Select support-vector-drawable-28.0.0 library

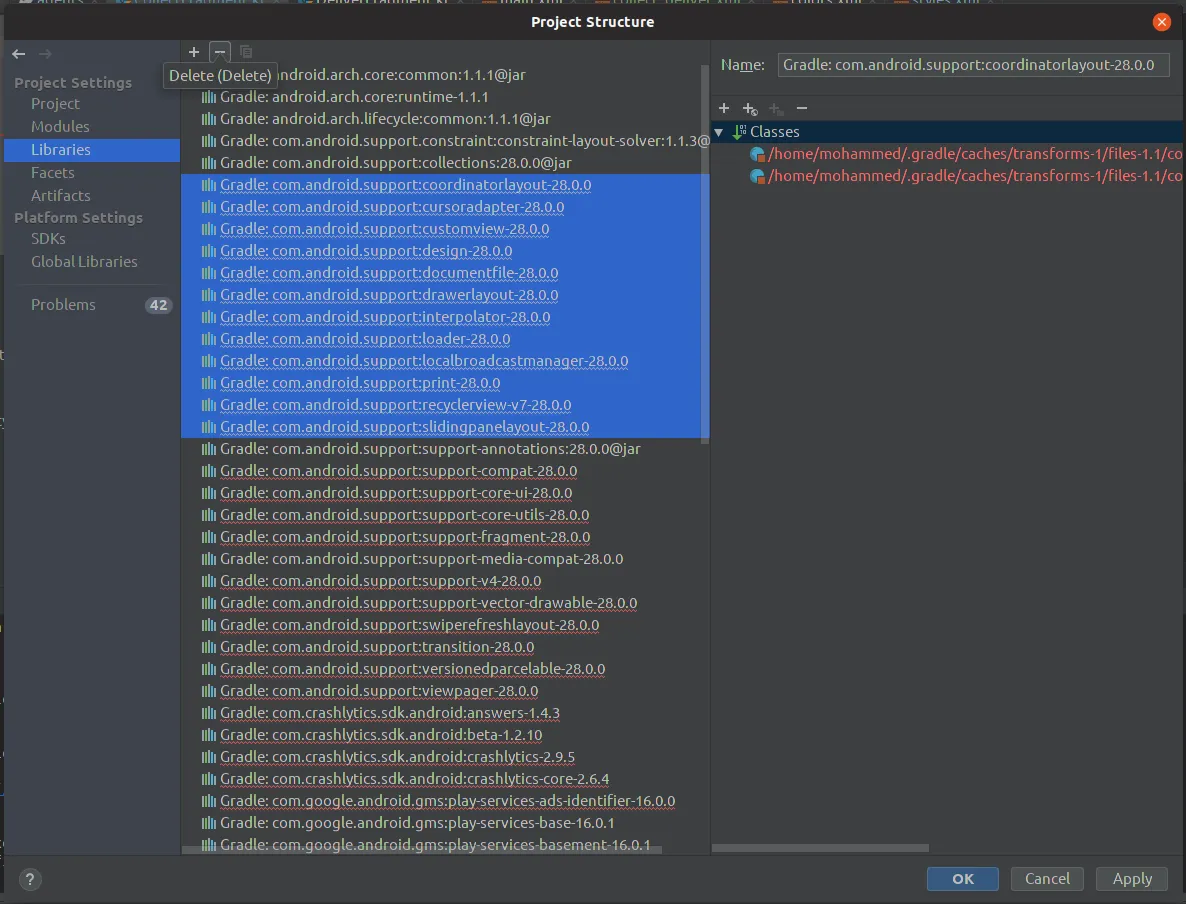[445, 602]
